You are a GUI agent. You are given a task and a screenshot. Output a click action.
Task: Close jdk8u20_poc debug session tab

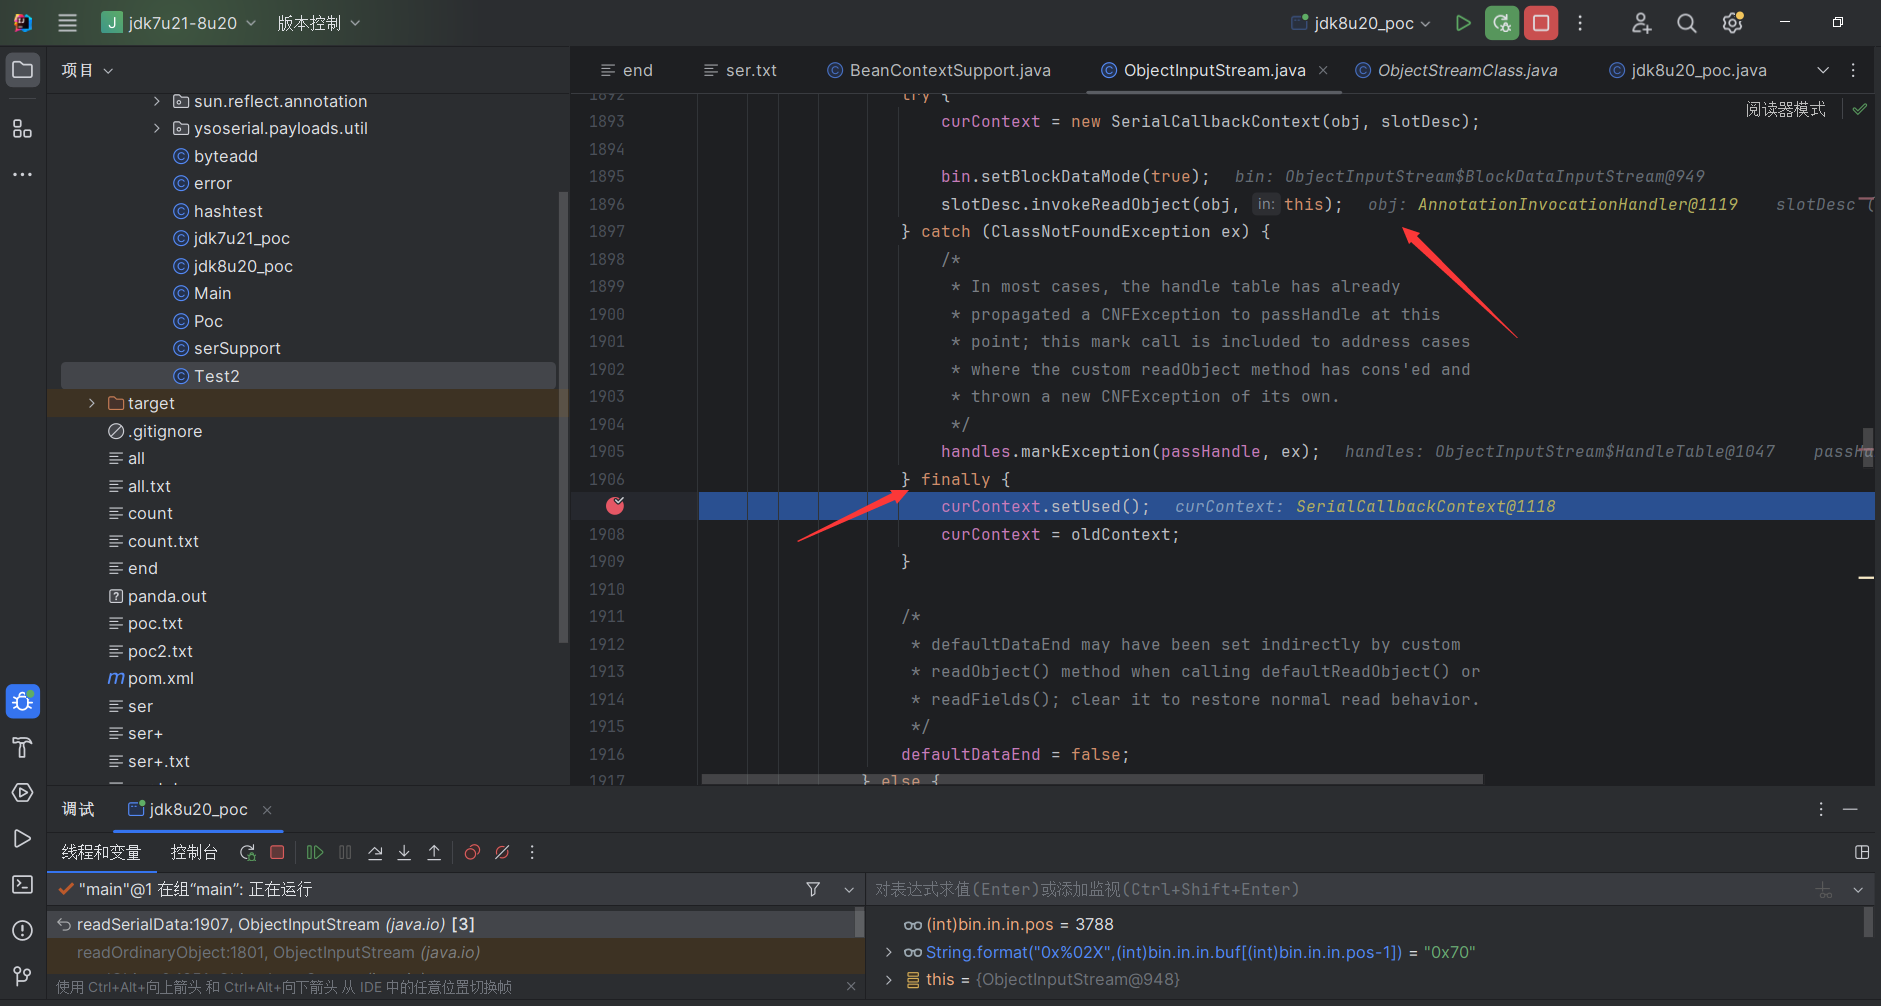pyautogui.click(x=267, y=810)
